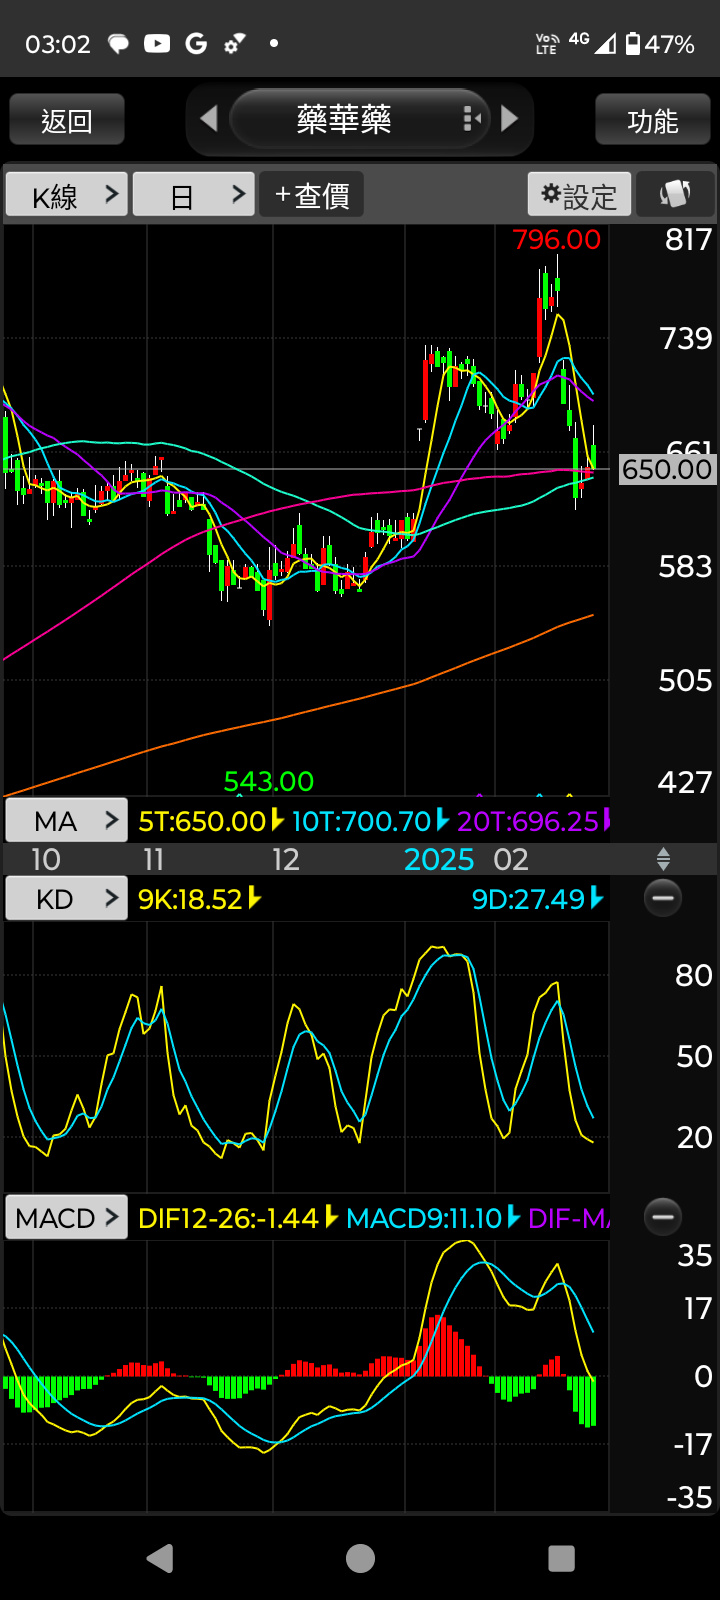Open the 功能 function menu
The width and height of the screenshot is (720, 1600).
(652, 120)
